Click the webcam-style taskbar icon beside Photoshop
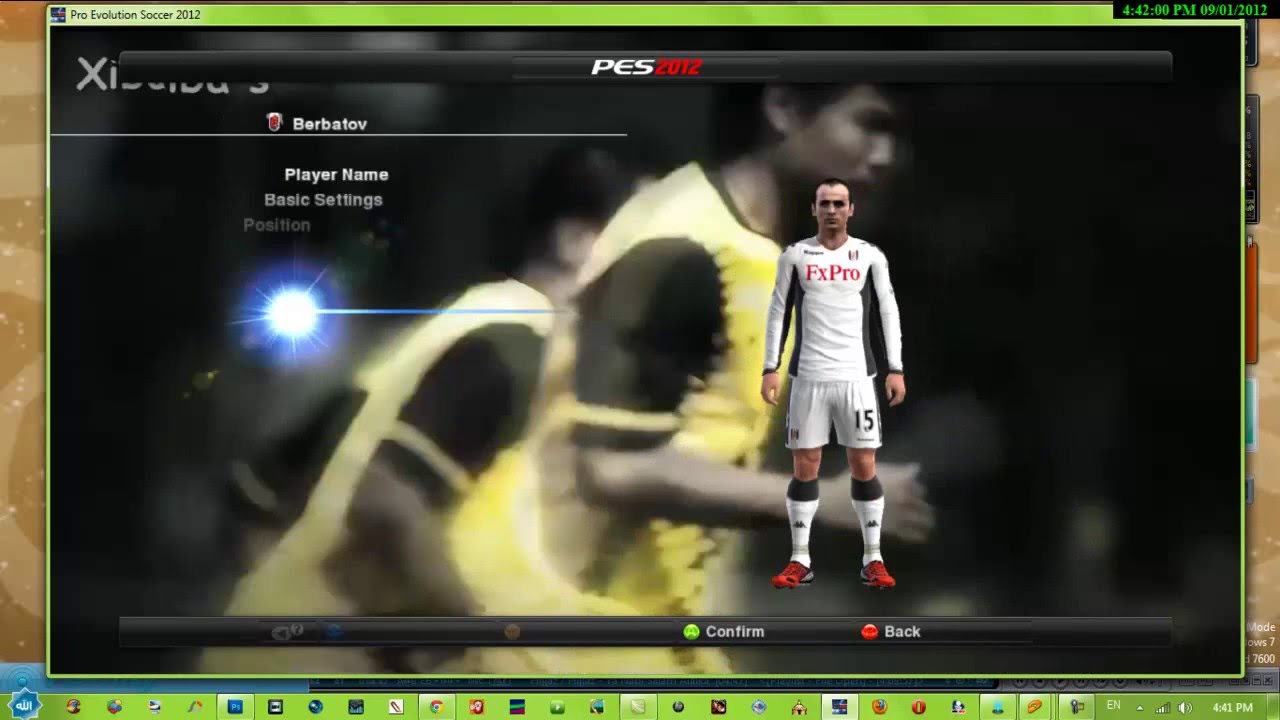Screen dimensions: 1280x720 tap(275, 706)
